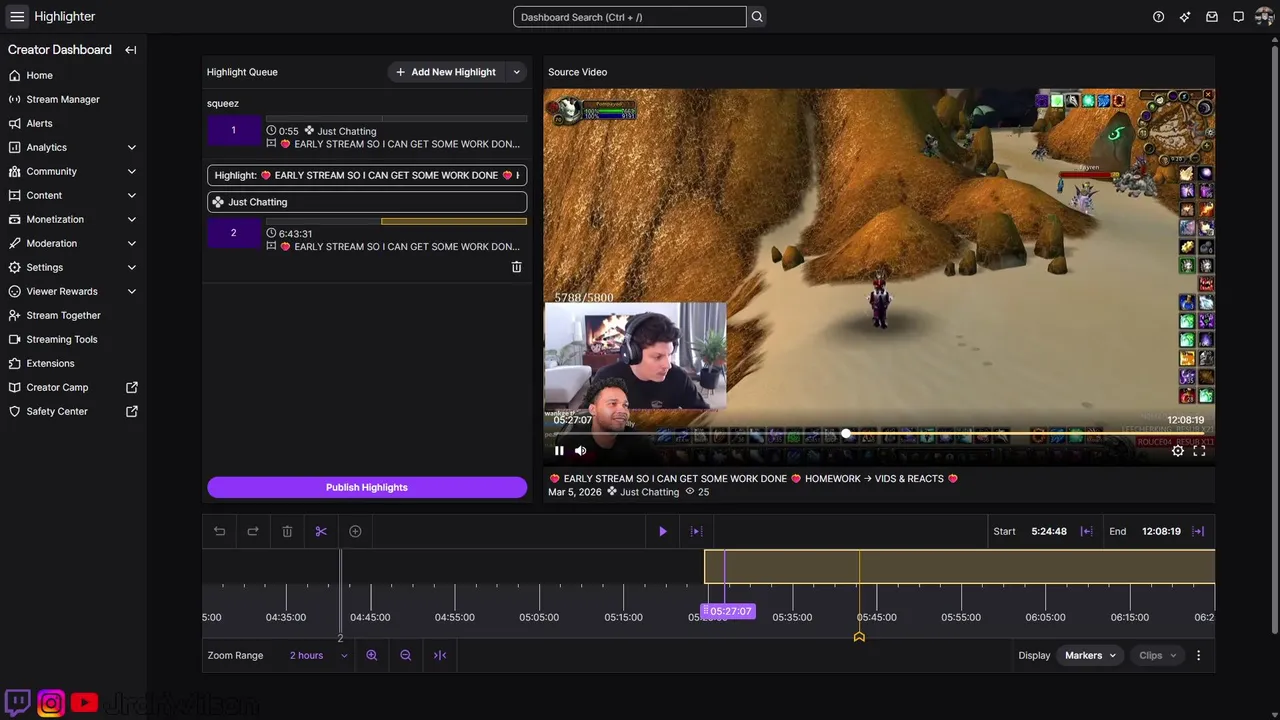Viewport: 1280px width, 720px height.
Task: Fit the timeline to selection icon
Action: (x=440, y=655)
